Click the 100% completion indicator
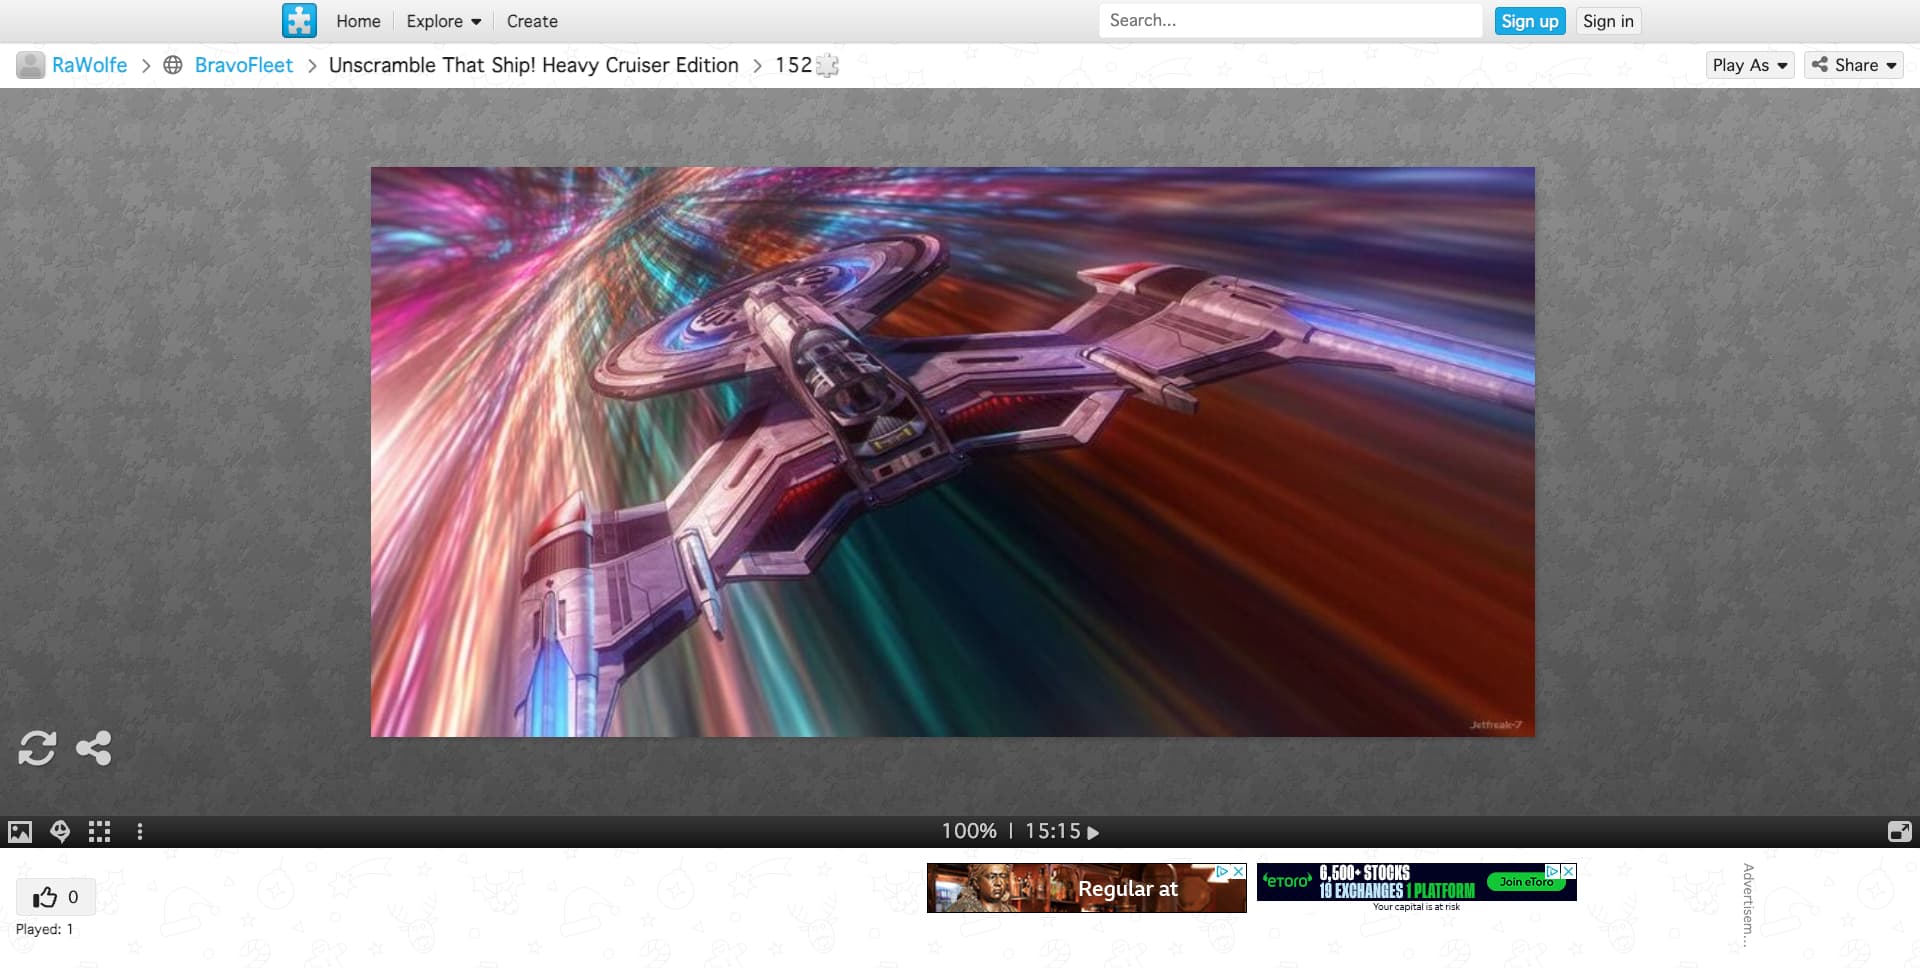Screen dimensions: 1920x968 (x=969, y=832)
